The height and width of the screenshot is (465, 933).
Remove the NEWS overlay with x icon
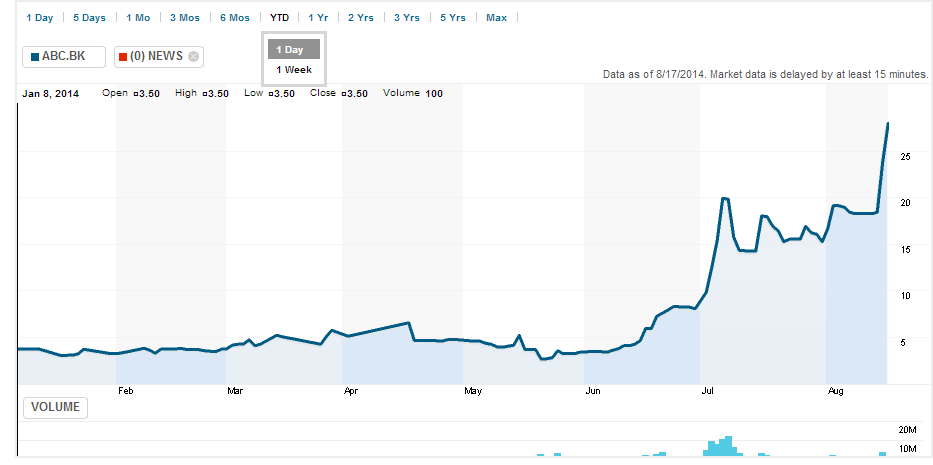[x=193, y=57]
